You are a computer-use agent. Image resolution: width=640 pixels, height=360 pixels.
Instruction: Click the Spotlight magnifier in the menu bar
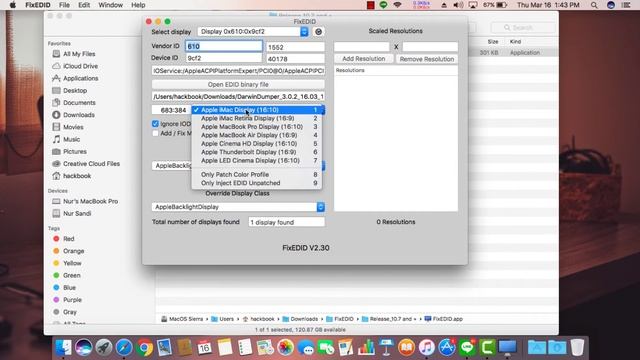coord(594,5)
